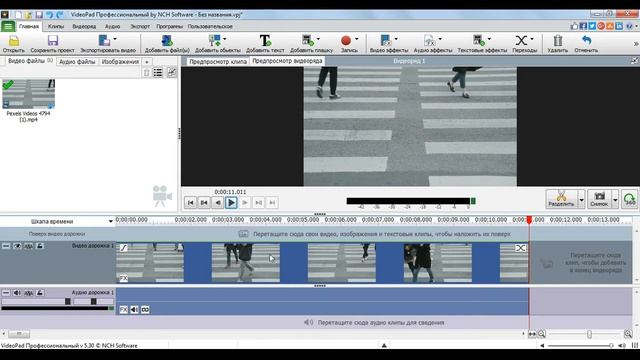This screenshot has height=360, width=640.
Task: Open the Аудио menu tab
Action: point(112,26)
